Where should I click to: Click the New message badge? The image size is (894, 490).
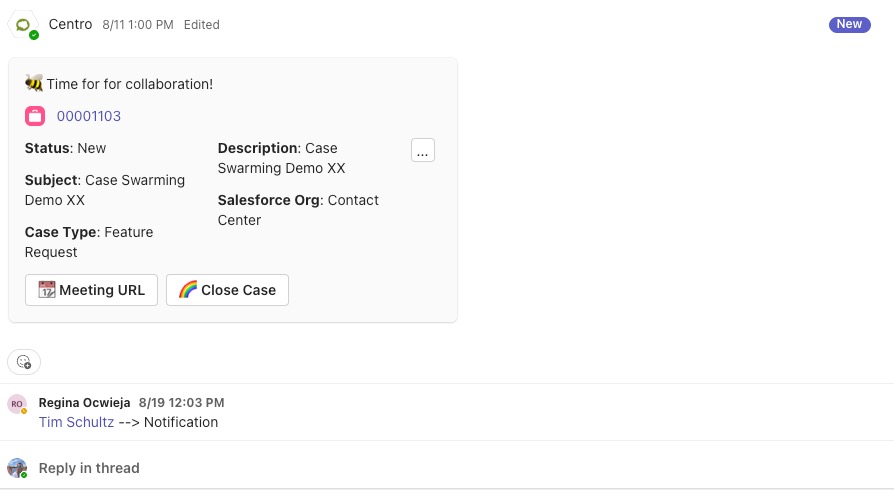[x=850, y=25]
